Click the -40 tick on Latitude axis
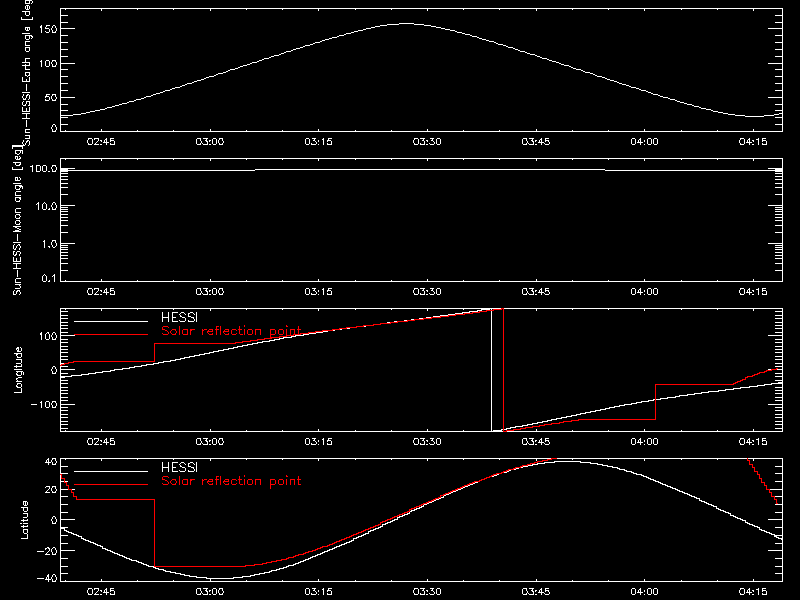This screenshot has width=800, height=600. click(46, 579)
